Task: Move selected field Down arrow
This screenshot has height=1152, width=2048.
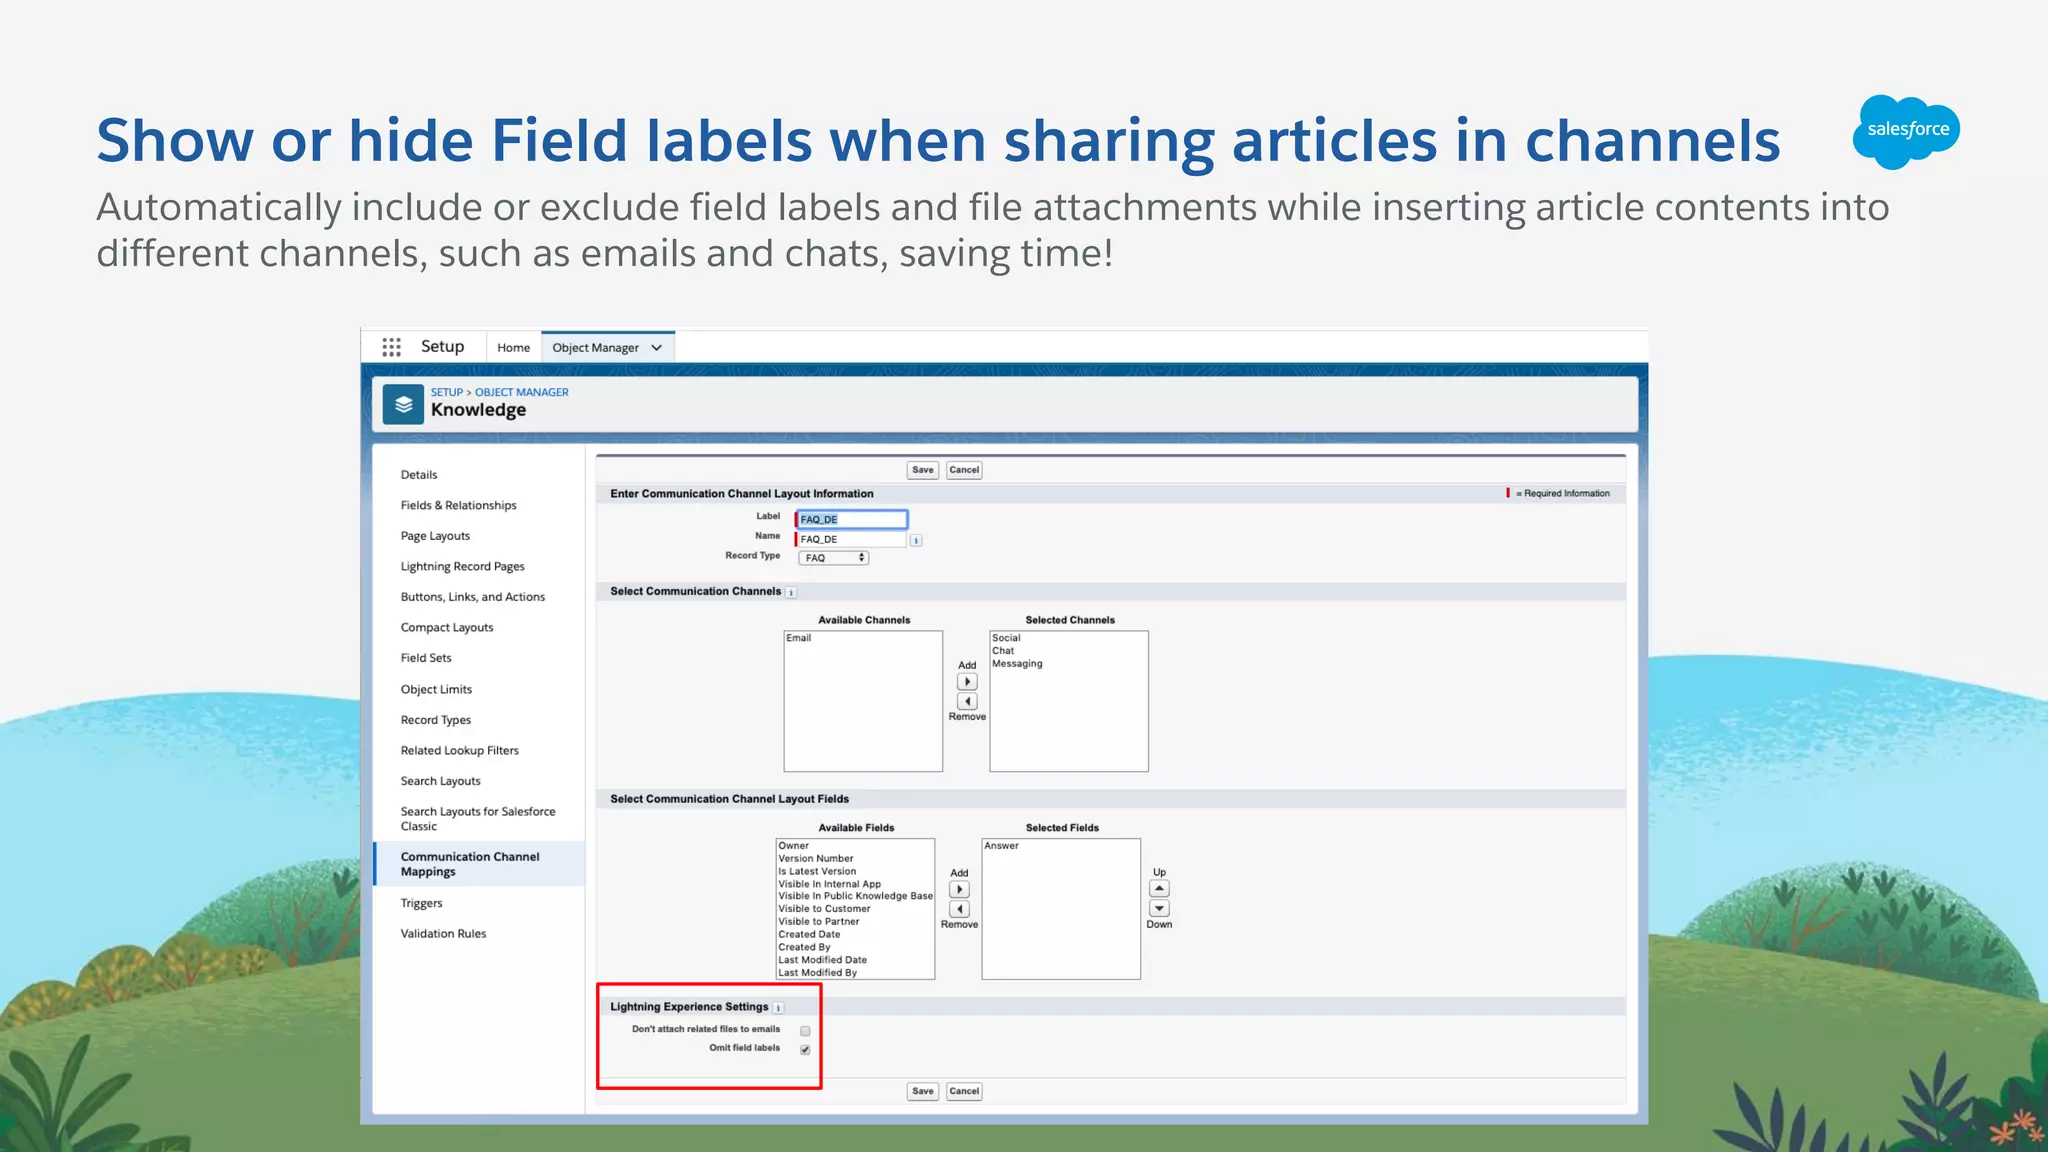Action: pyautogui.click(x=1159, y=908)
